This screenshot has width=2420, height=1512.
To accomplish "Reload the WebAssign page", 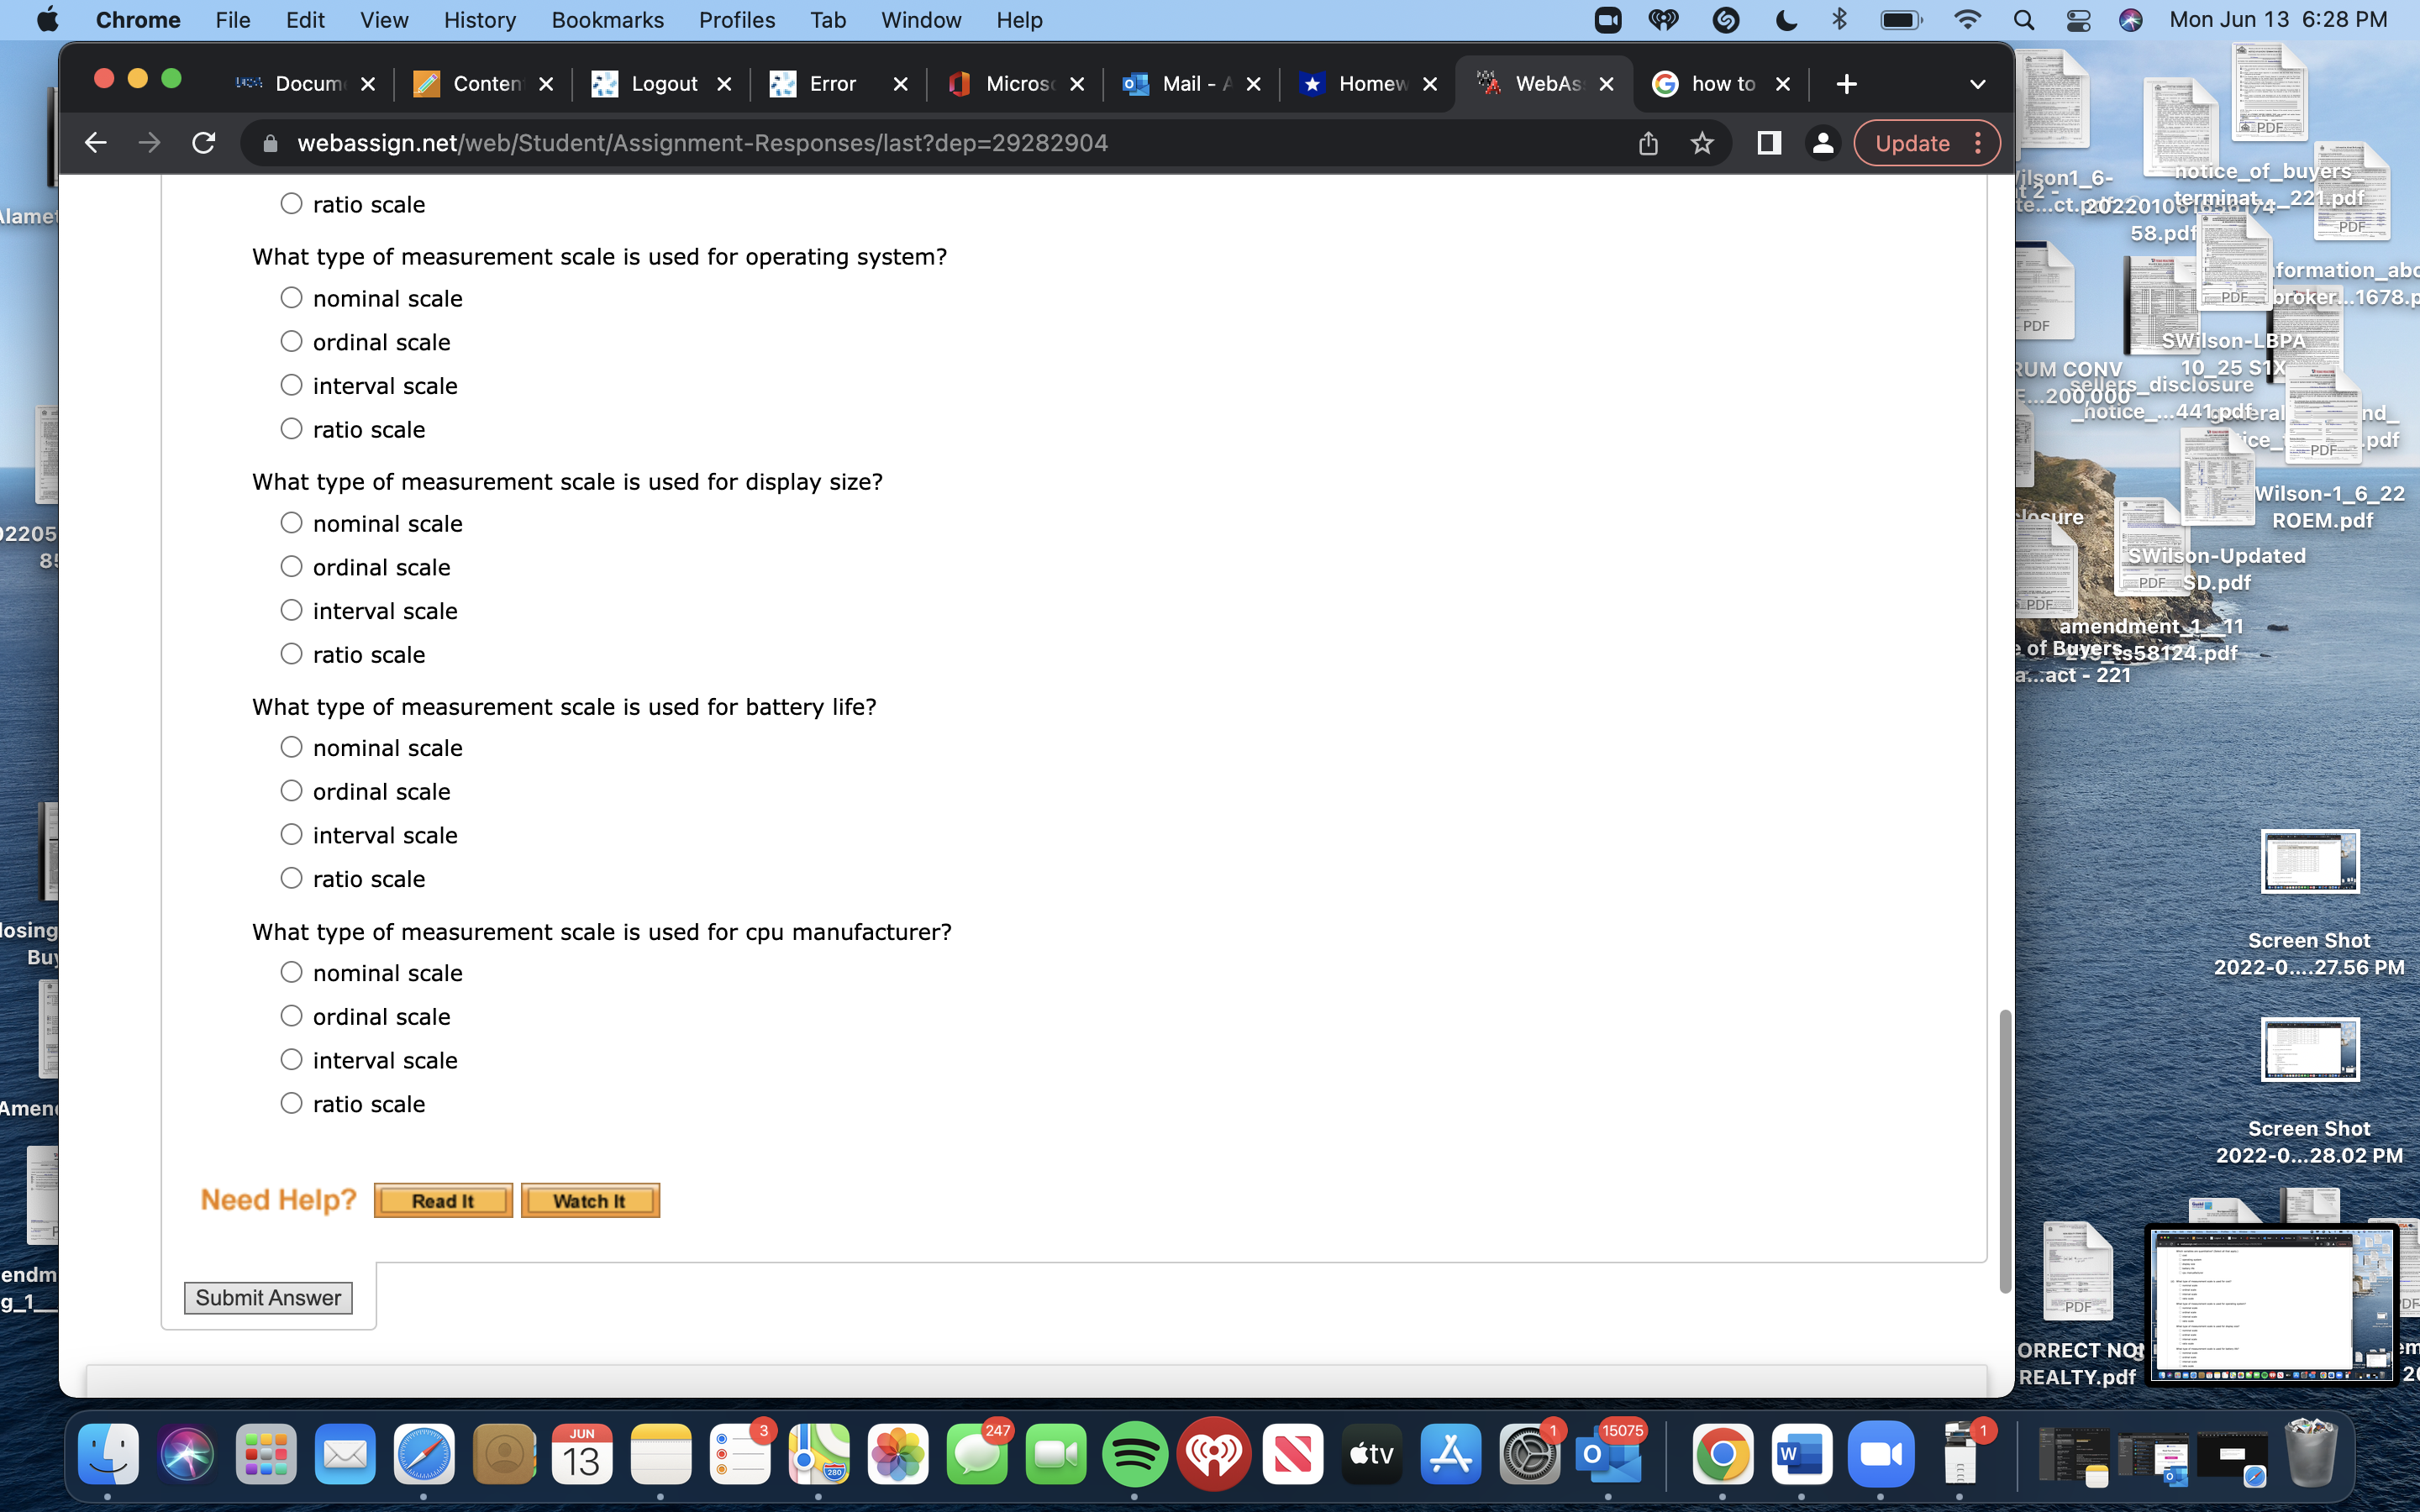I will point(204,142).
